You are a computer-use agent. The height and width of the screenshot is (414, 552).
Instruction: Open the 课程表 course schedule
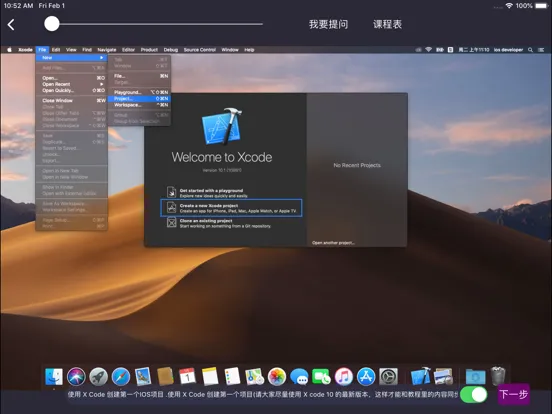tap(387, 24)
